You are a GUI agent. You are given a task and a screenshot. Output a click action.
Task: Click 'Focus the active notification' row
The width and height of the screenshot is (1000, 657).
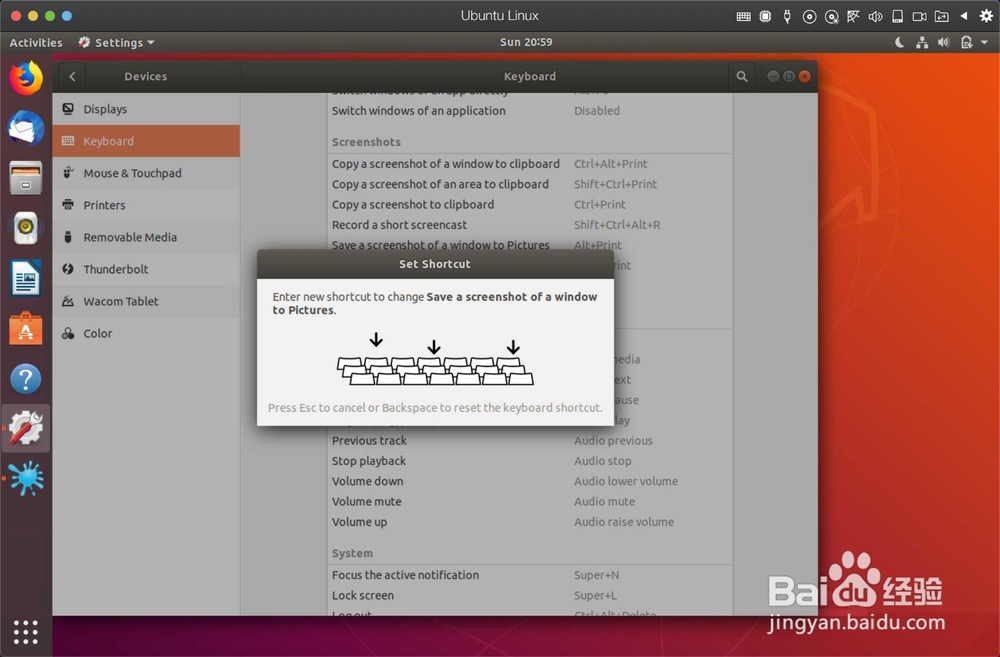point(530,575)
